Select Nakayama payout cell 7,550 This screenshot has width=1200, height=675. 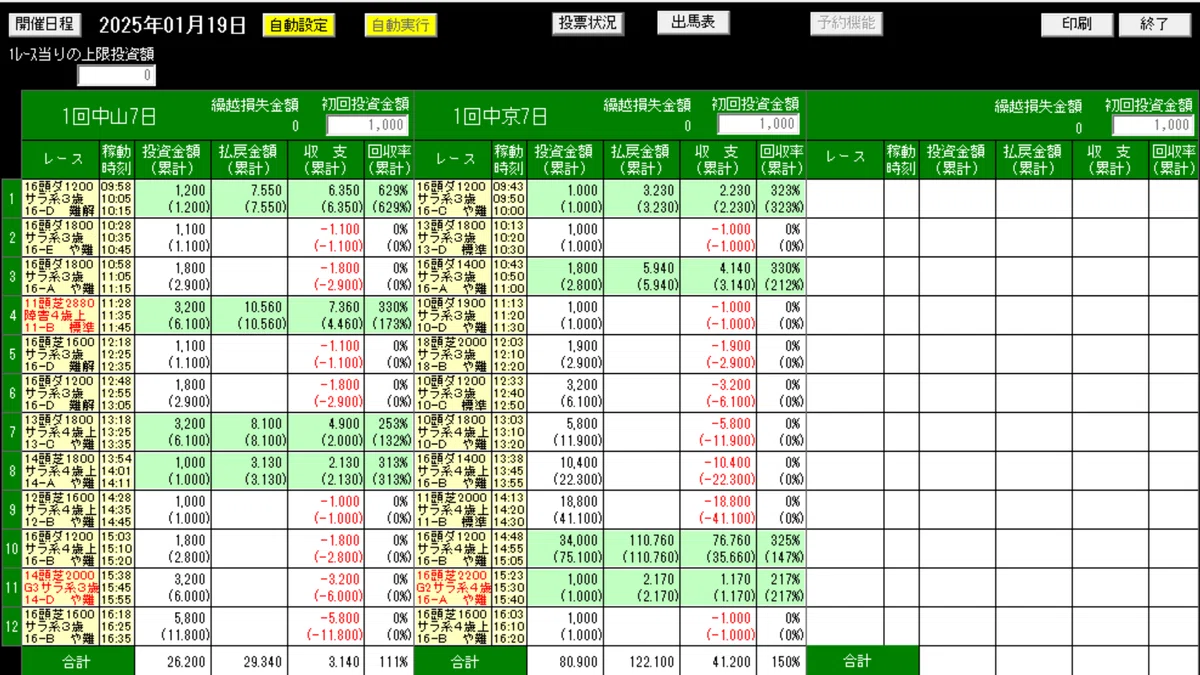[249, 199]
